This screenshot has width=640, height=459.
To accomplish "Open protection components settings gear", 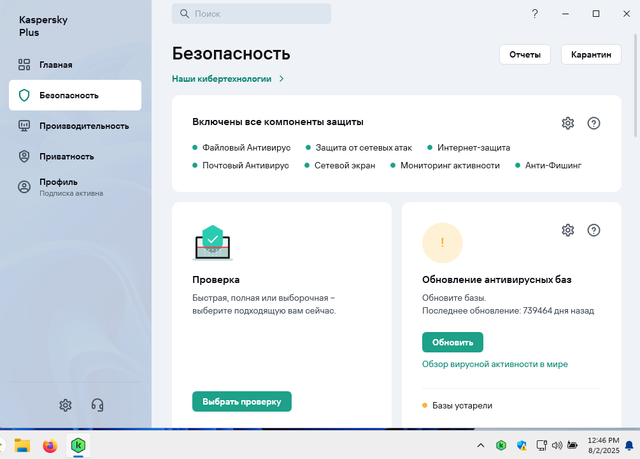I will click(568, 123).
